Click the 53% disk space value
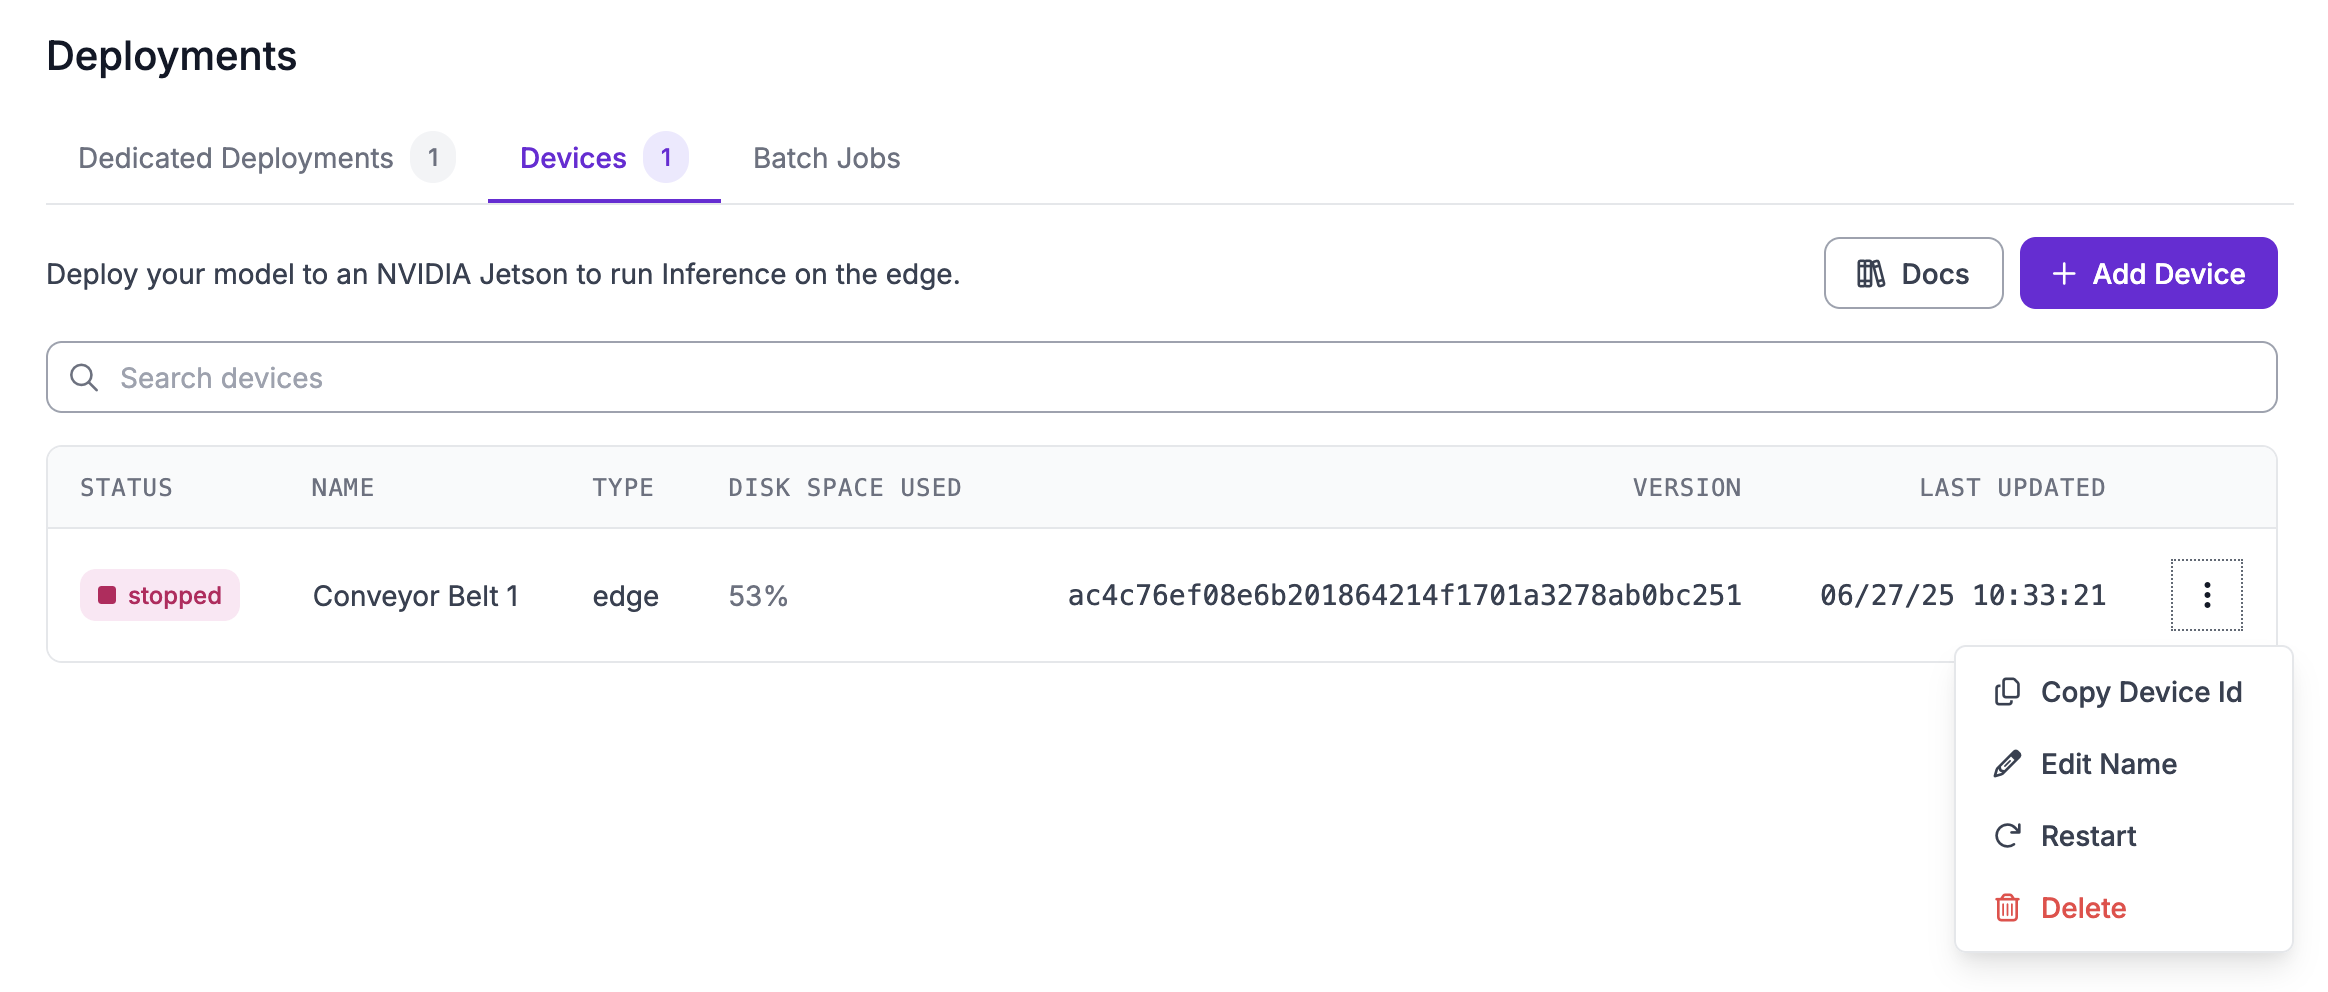This screenshot has height=992, width=2328. click(757, 596)
